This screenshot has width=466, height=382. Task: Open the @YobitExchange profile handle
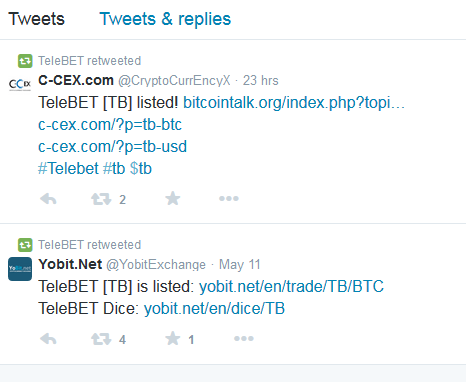(x=156, y=265)
